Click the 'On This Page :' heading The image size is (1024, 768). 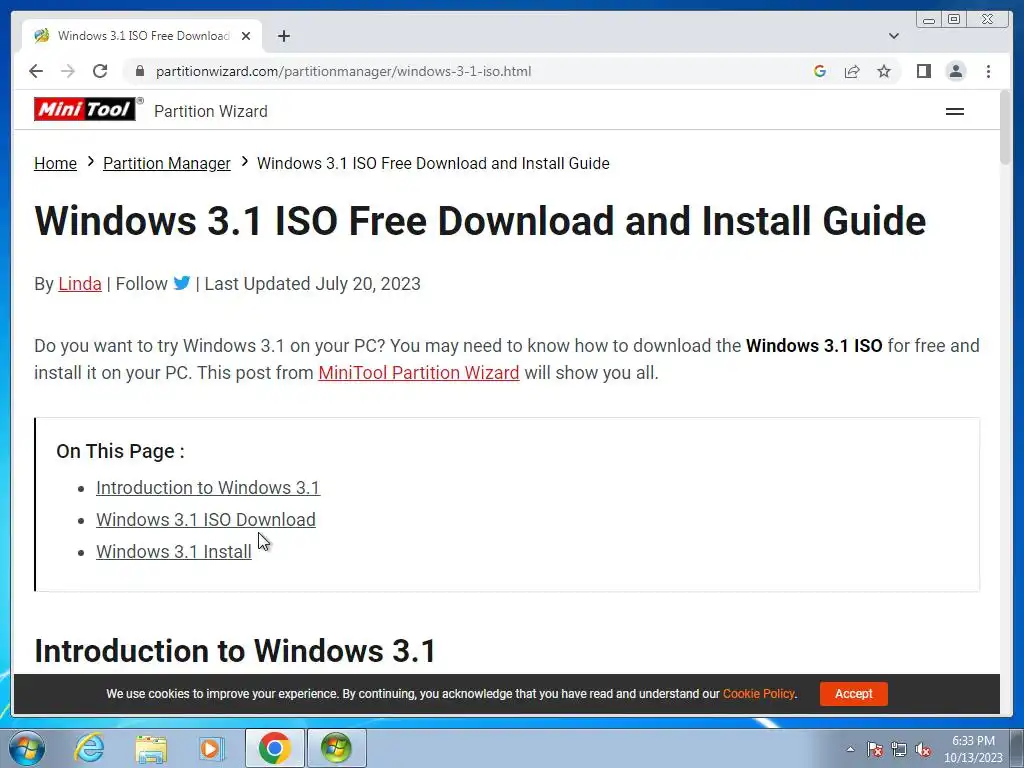click(120, 451)
